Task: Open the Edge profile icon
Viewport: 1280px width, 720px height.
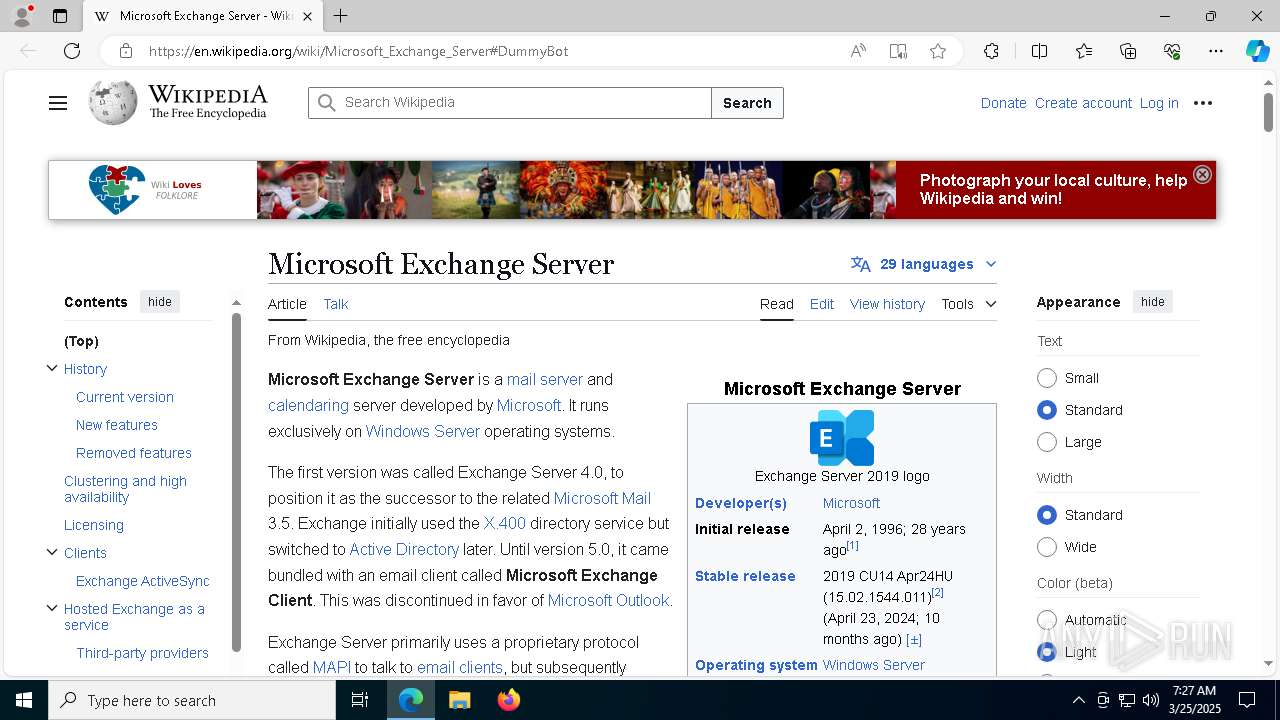Action: [x=21, y=16]
